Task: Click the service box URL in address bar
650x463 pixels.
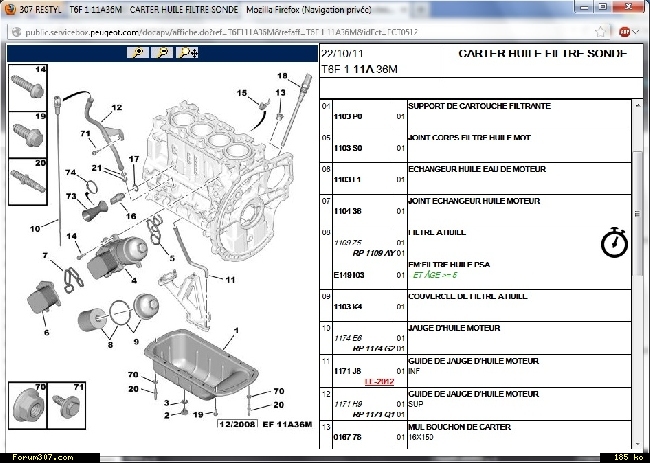Action: pyautogui.click(x=221, y=32)
